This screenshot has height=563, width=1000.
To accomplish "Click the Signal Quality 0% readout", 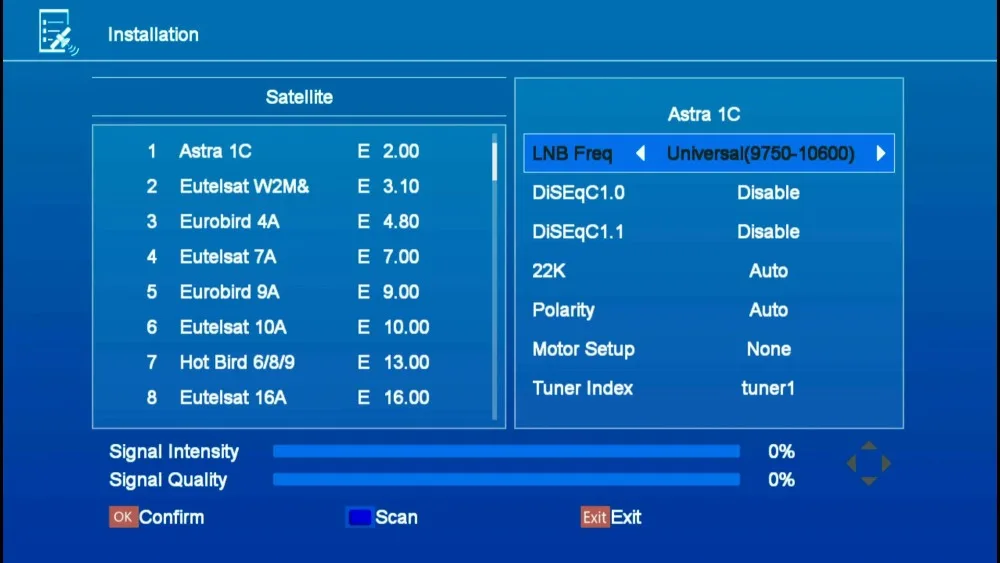I will (x=781, y=479).
